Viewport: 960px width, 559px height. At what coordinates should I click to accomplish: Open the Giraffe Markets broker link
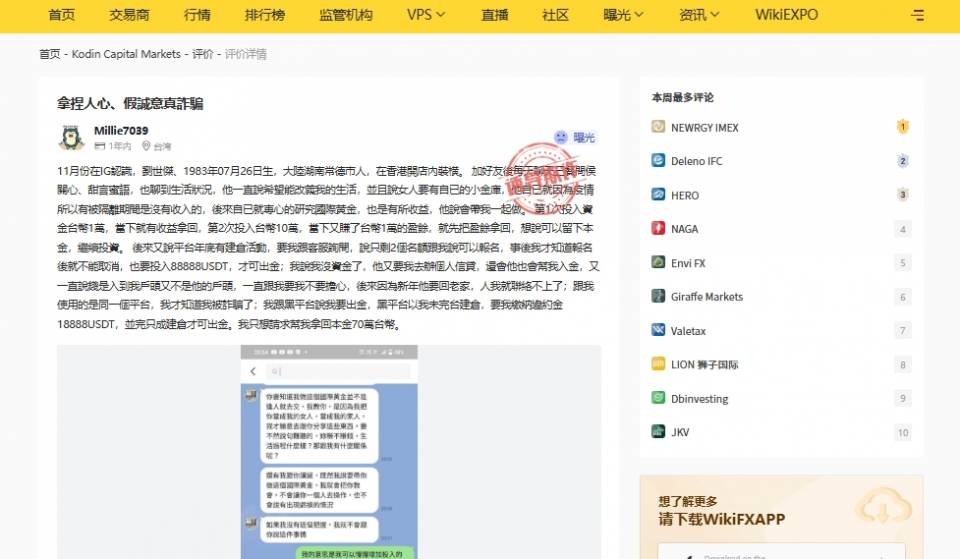(x=707, y=297)
